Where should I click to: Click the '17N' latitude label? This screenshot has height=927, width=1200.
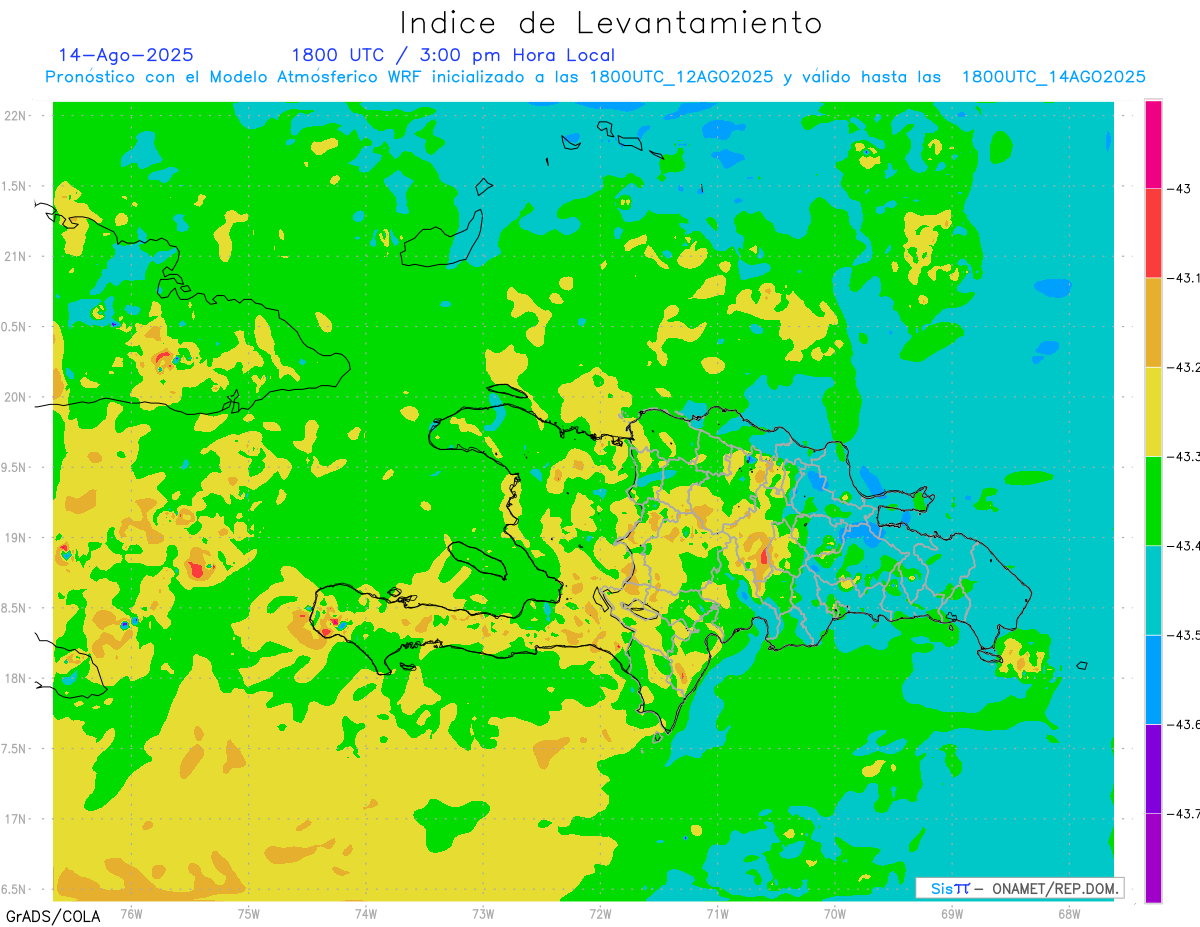[x=17, y=819]
